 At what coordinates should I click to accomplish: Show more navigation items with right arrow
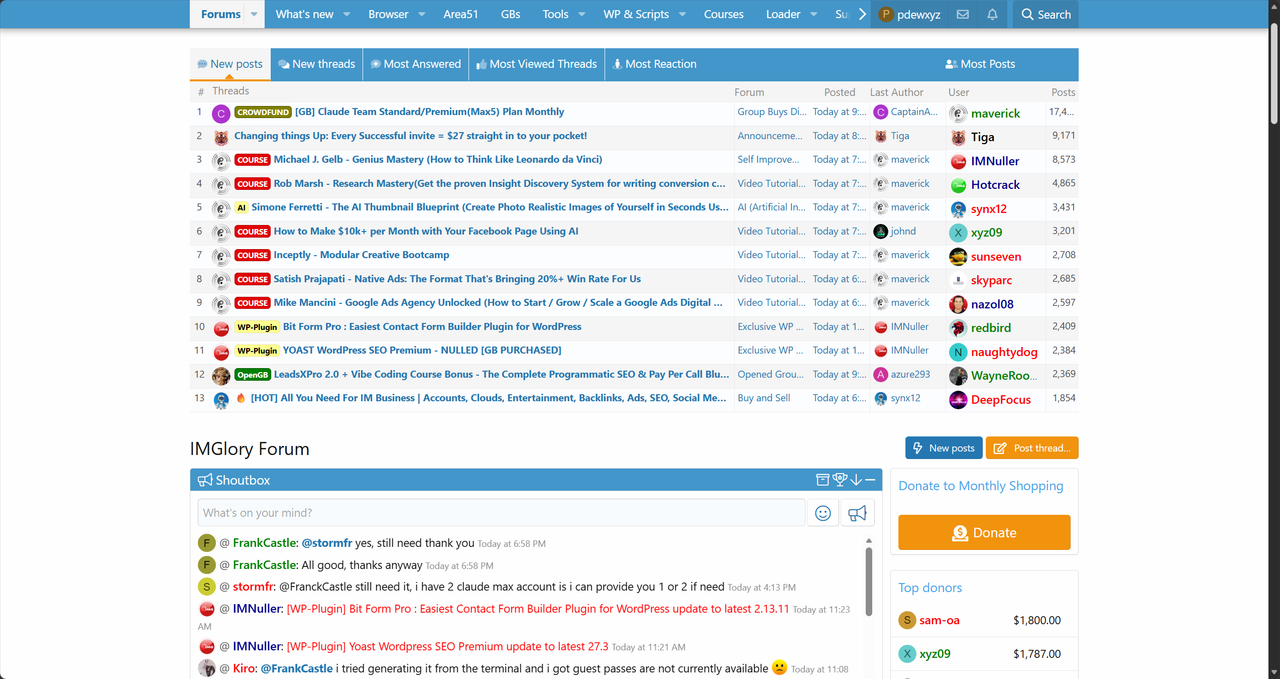(x=862, y=14)
